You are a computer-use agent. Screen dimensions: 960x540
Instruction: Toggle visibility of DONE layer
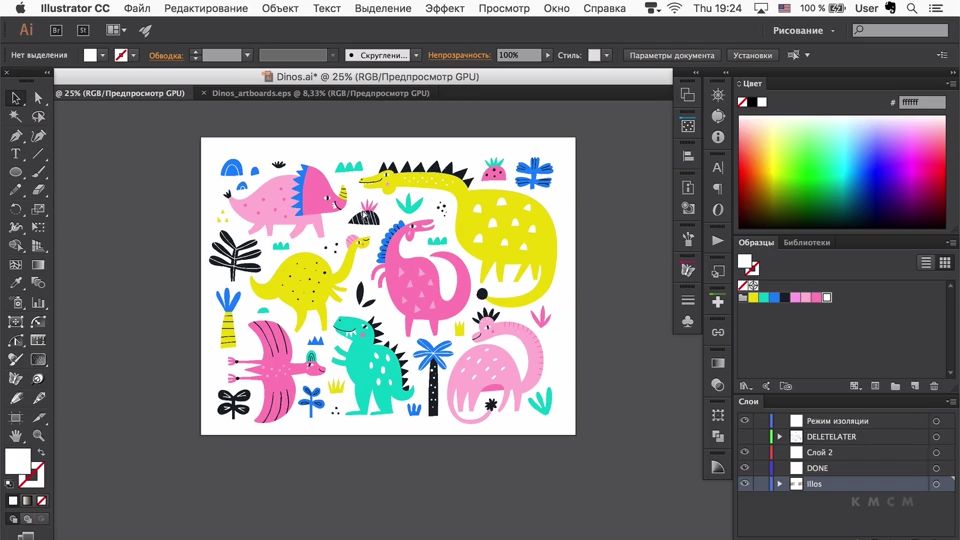(x=744, y=468)
